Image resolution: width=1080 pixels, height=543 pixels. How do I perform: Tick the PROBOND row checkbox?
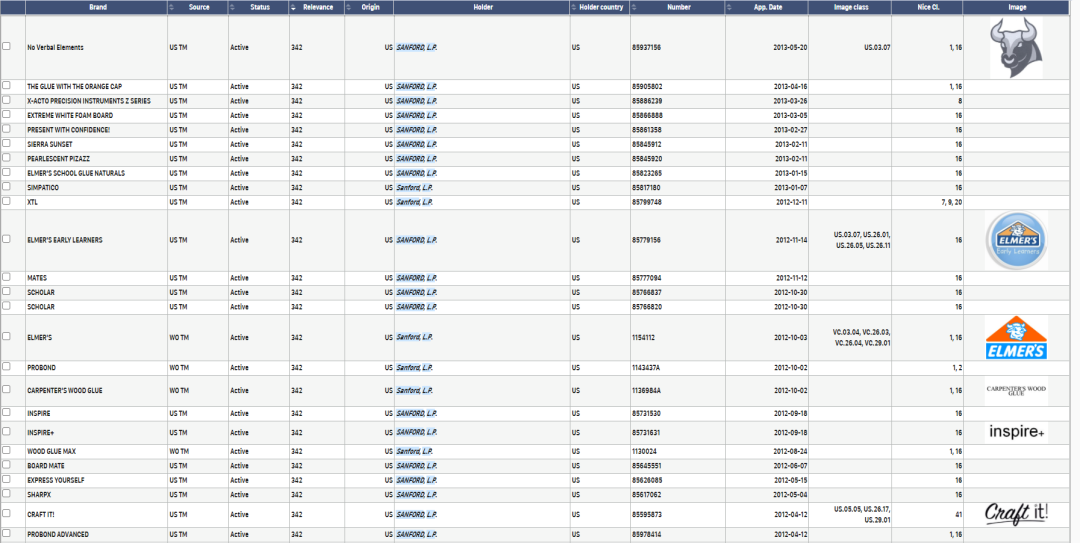tap(6, 367)
